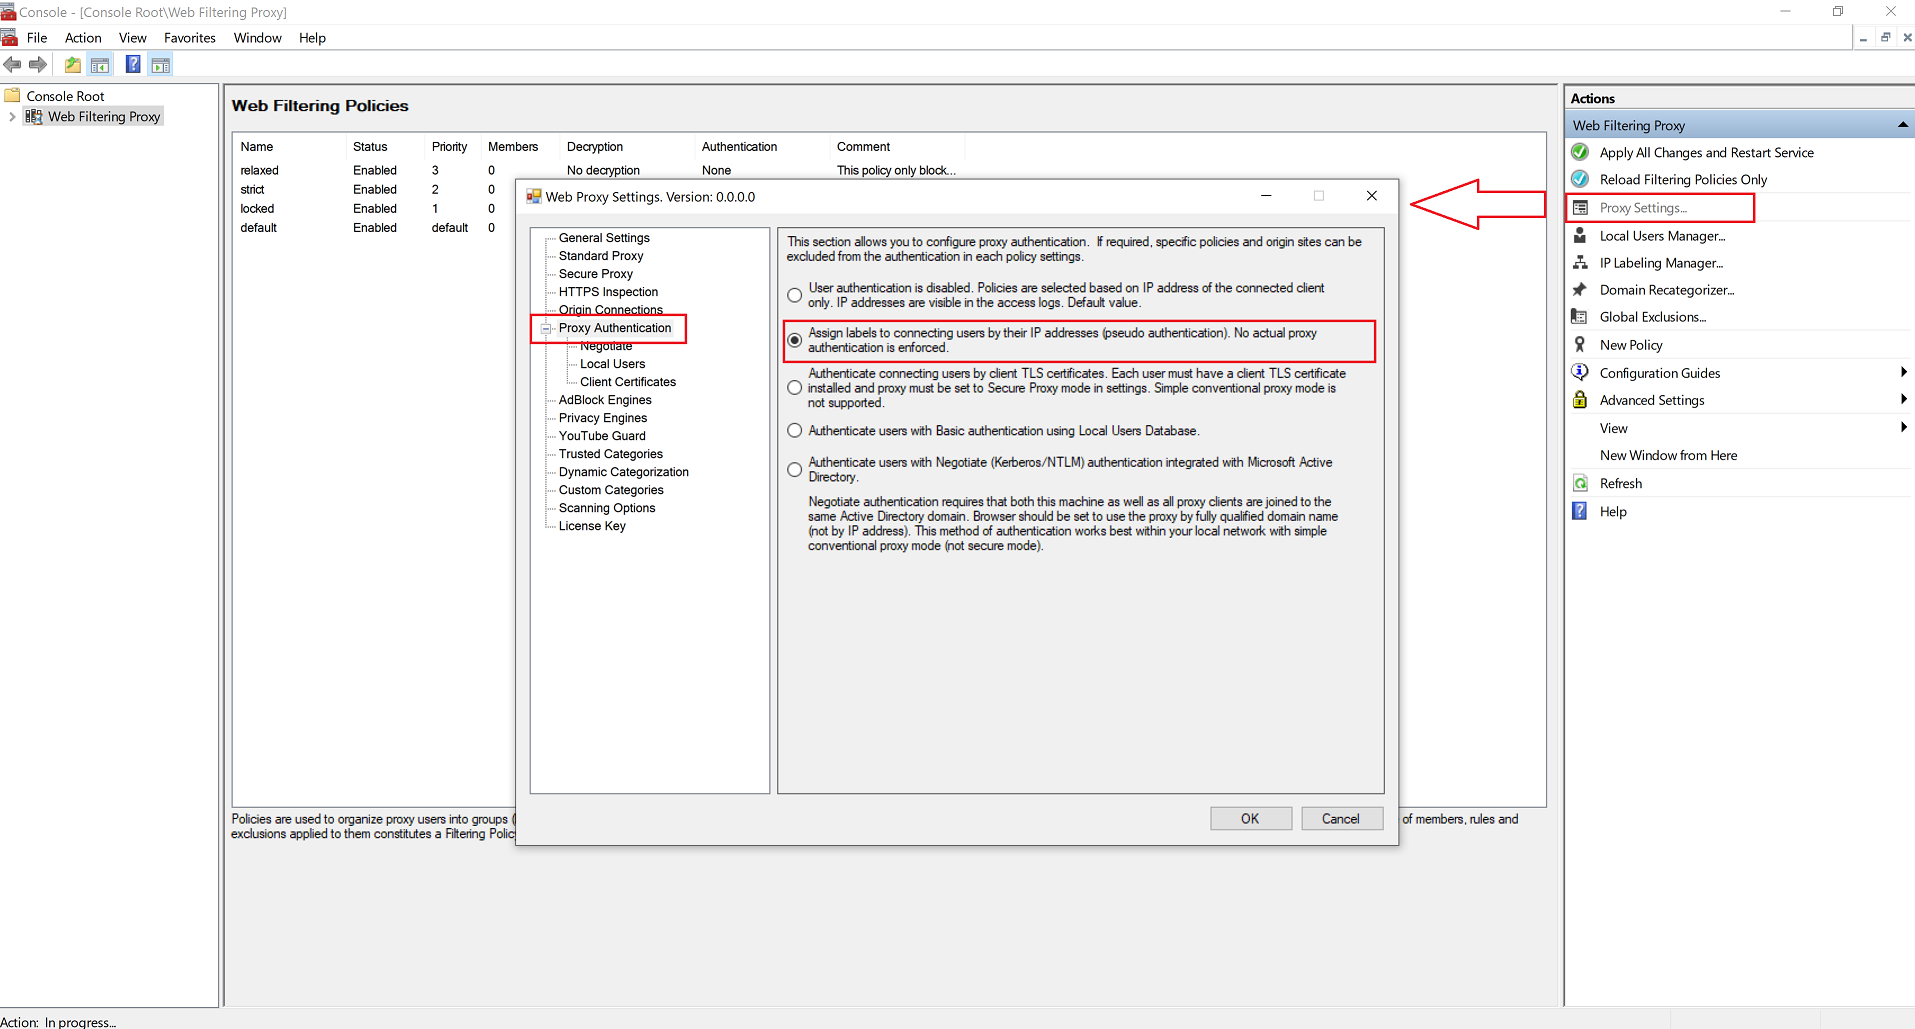Expand the Advanced Settings submenu arrow

(1903, 399)
